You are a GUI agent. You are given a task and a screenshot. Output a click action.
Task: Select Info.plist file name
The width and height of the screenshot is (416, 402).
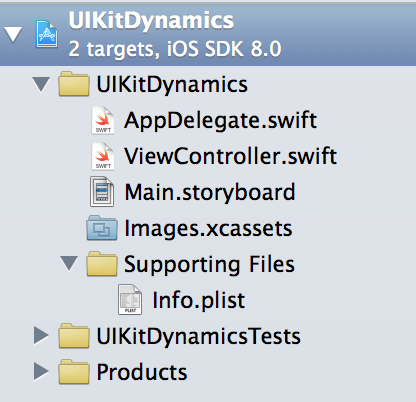[x=199, y=300]
